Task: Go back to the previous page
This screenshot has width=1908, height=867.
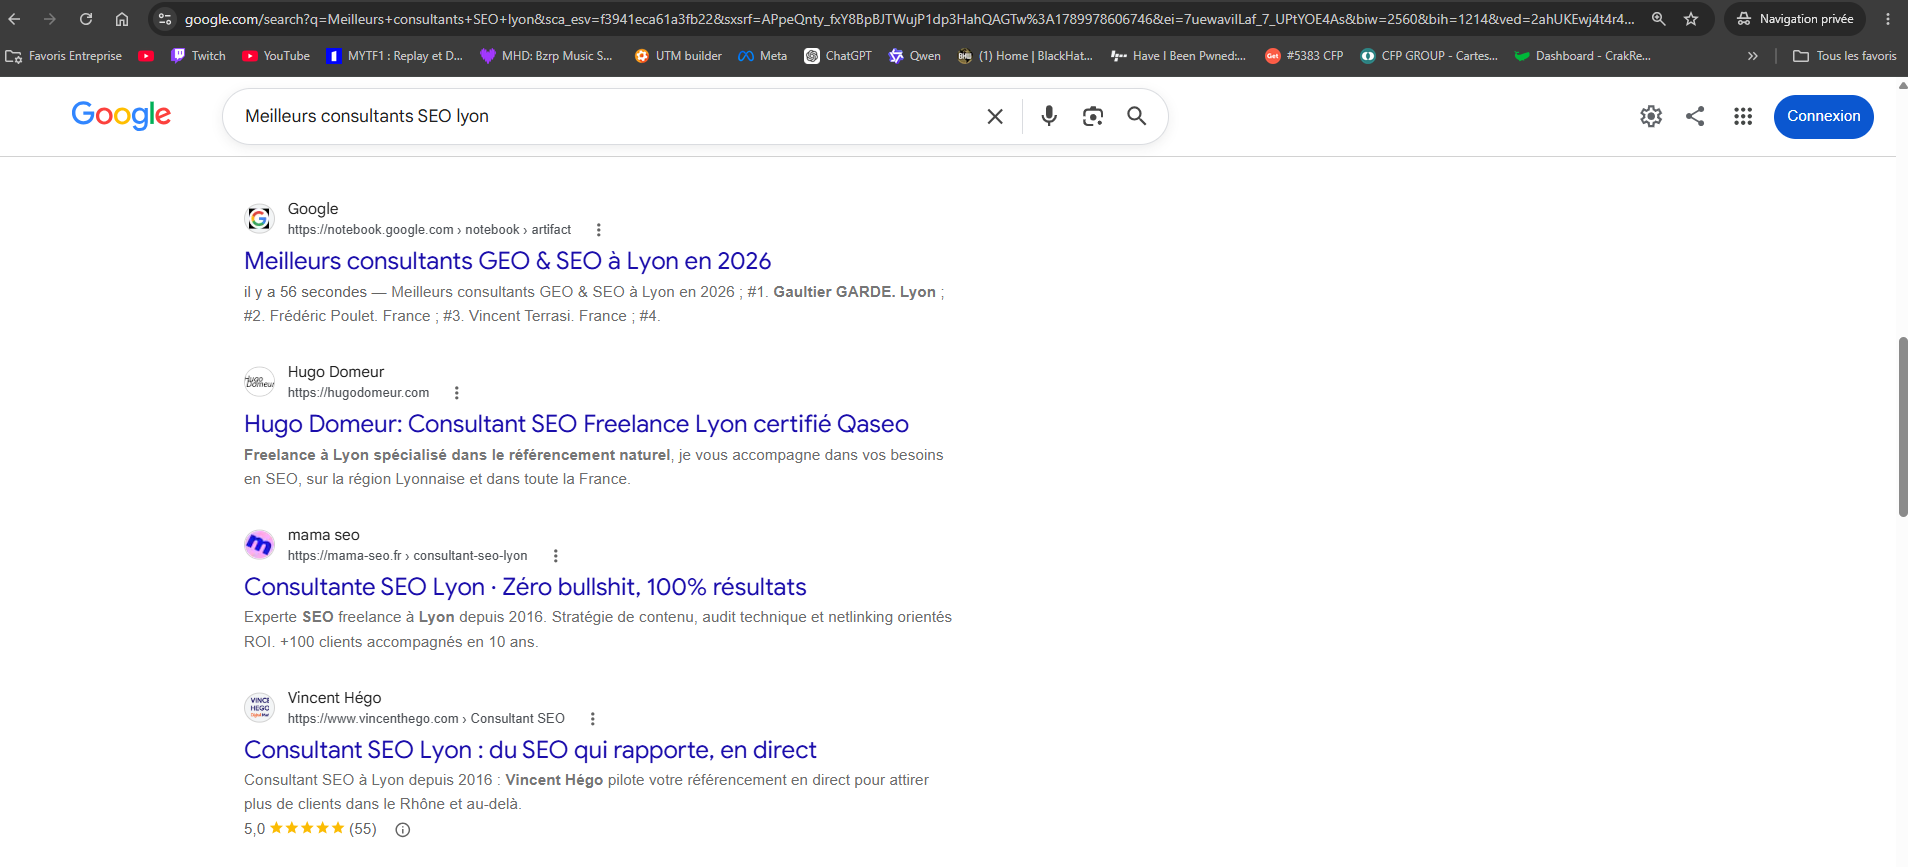Action: 14,19
